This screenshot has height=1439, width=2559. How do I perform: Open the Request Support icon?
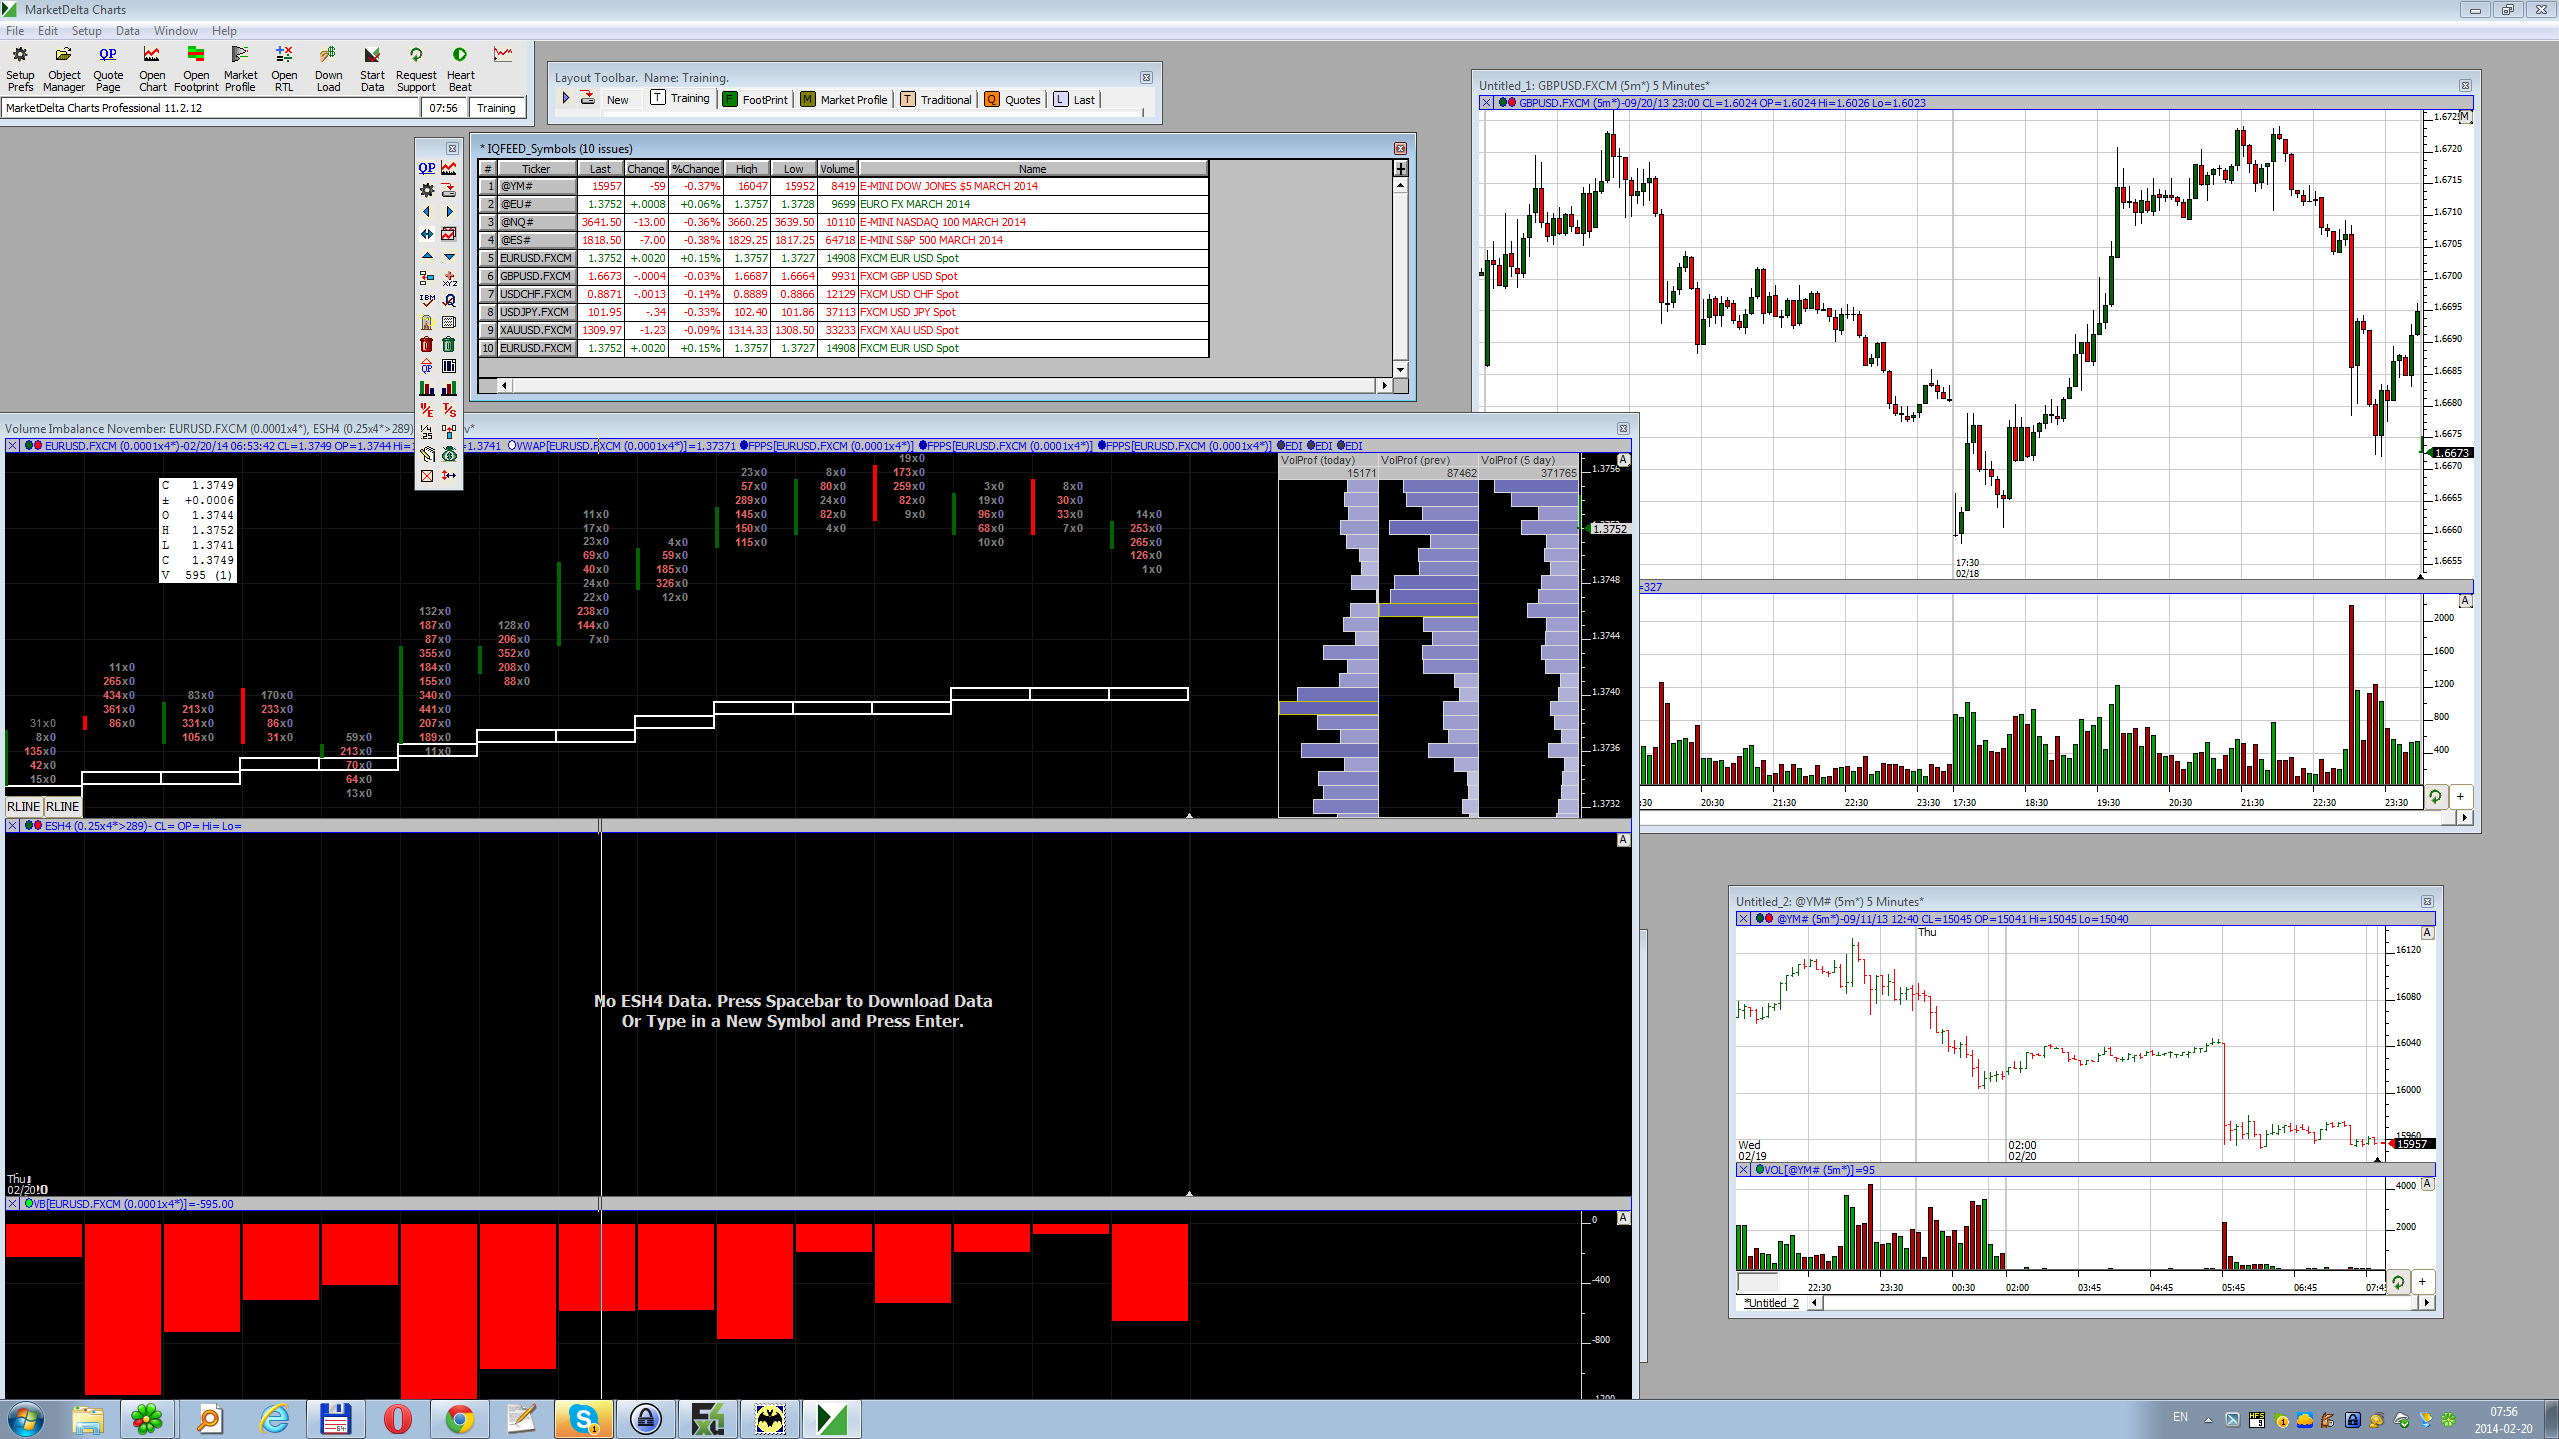tap(416, 56)
